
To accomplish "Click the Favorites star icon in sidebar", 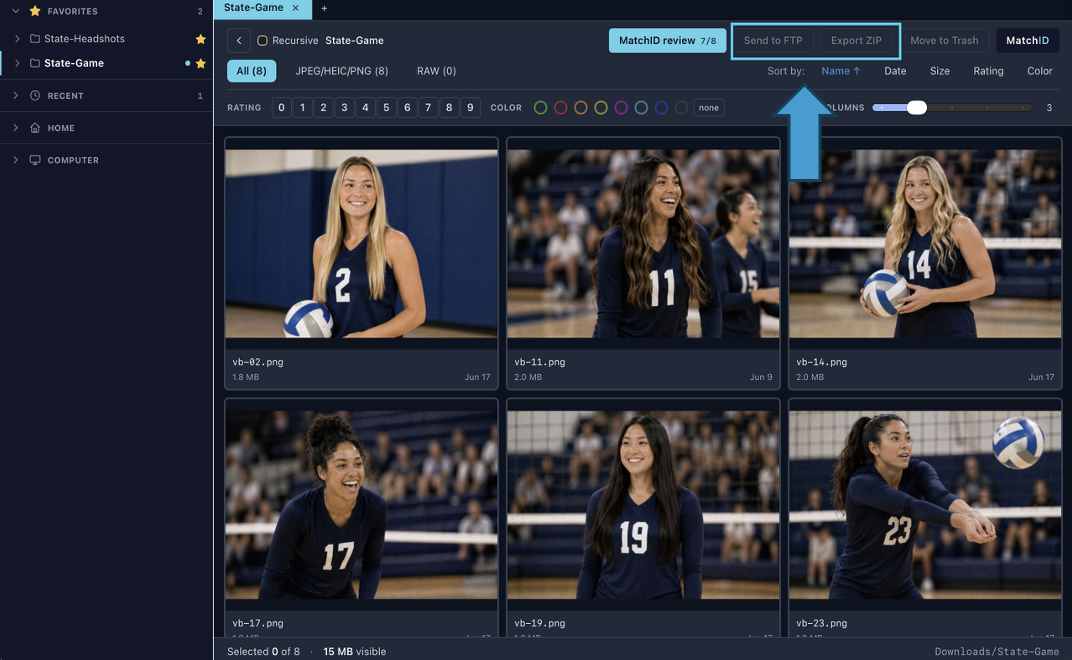I will [35, 11].
